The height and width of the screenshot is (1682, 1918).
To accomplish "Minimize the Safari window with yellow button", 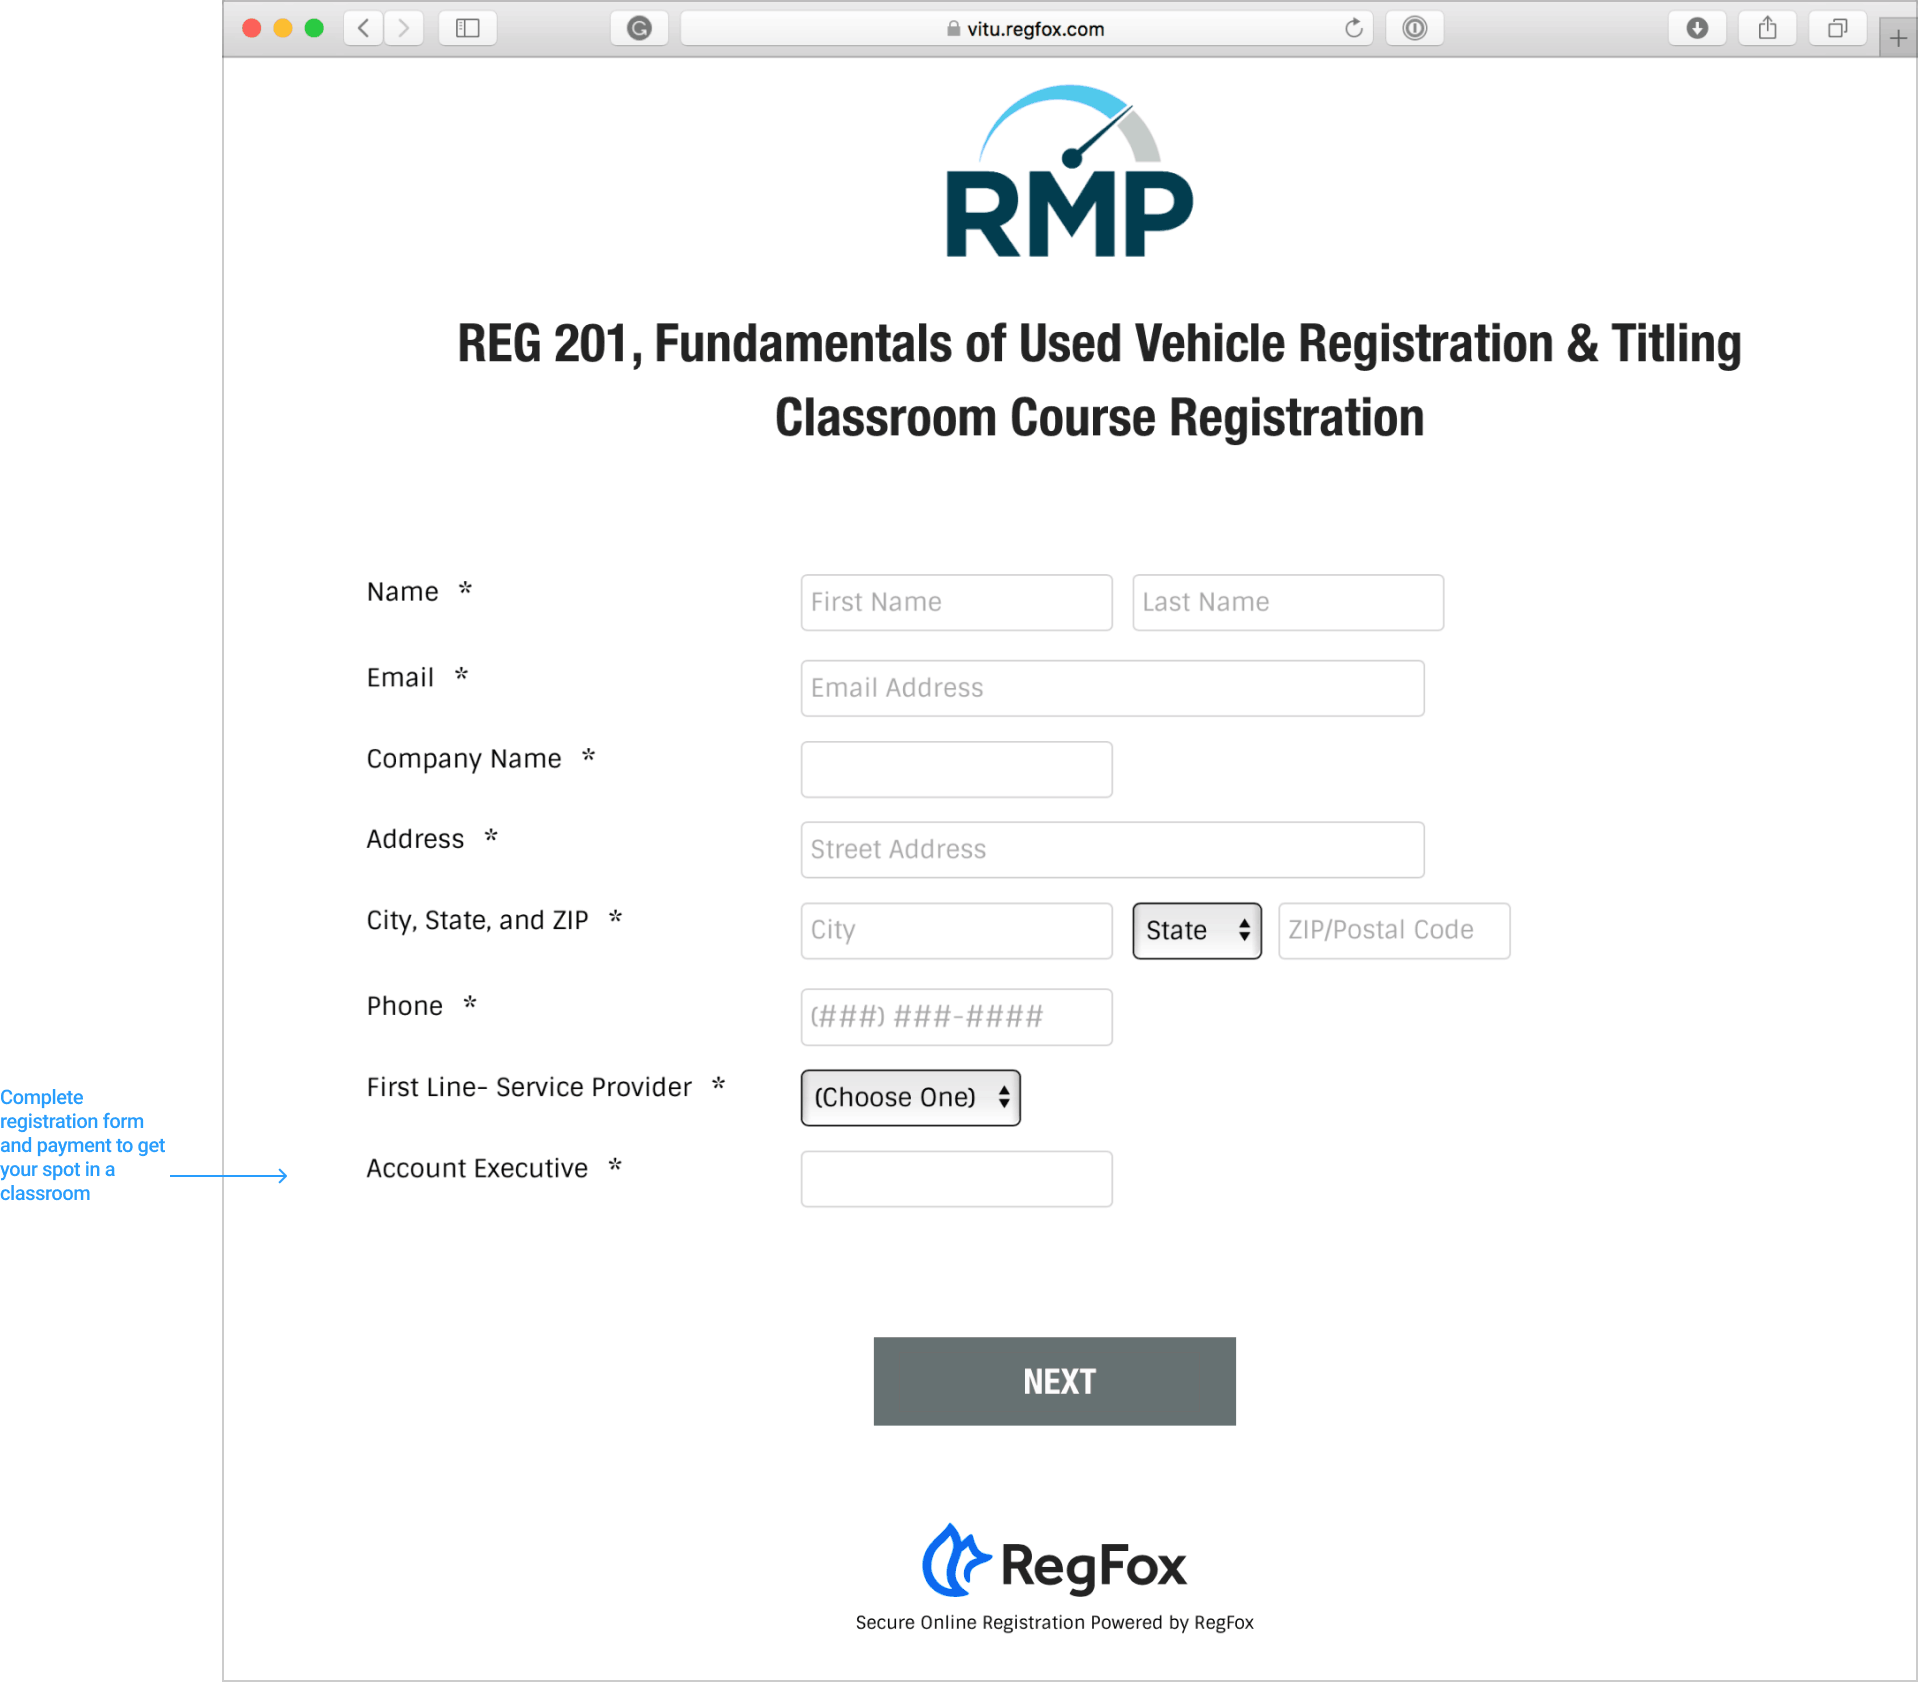I will [283, 28].
